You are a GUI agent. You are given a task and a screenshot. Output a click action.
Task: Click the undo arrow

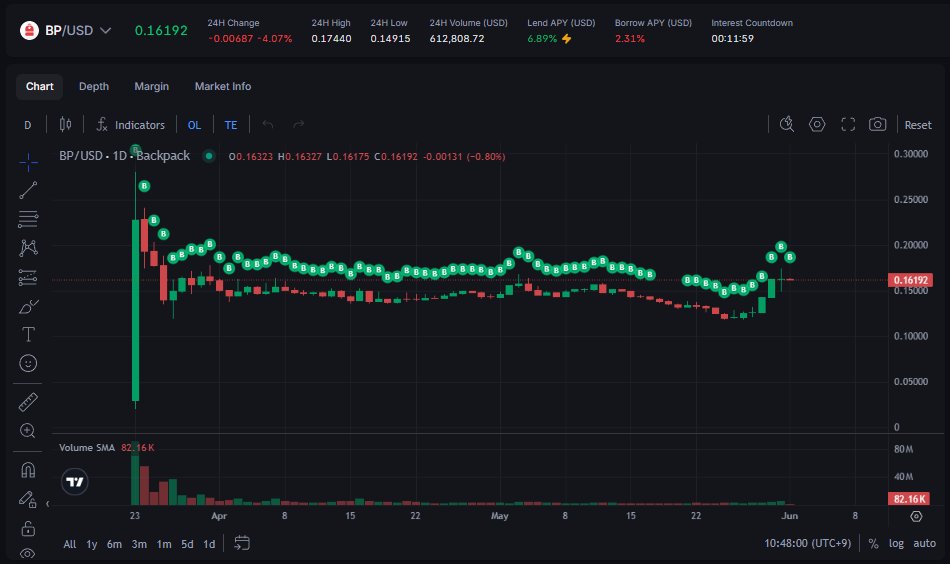click(268, 125)
